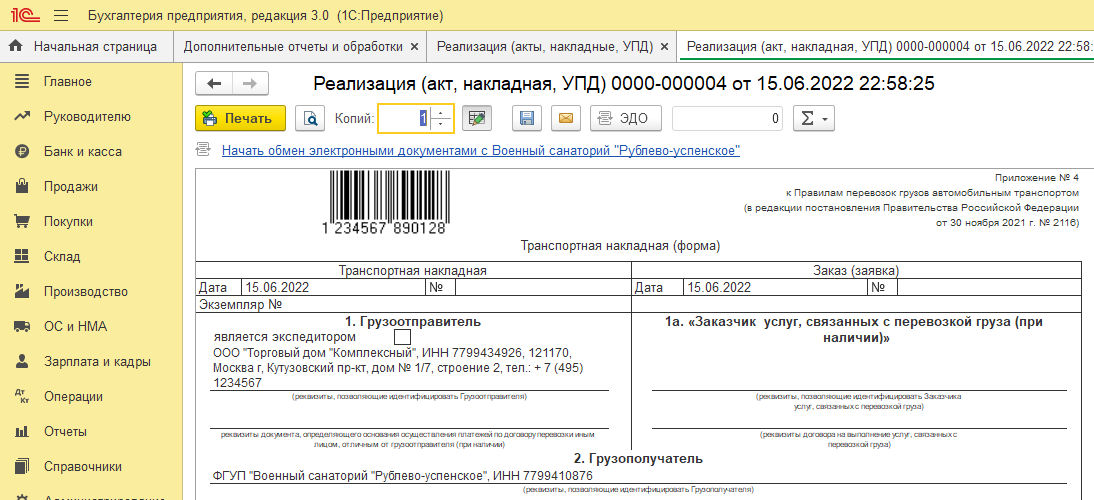
Task: Toggle the edit mode pencil icon
Action: (477, 119)
